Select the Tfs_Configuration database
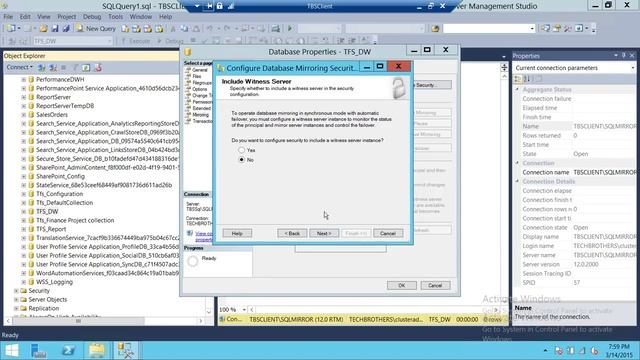 pyautogui.click(x=60, y=194)
